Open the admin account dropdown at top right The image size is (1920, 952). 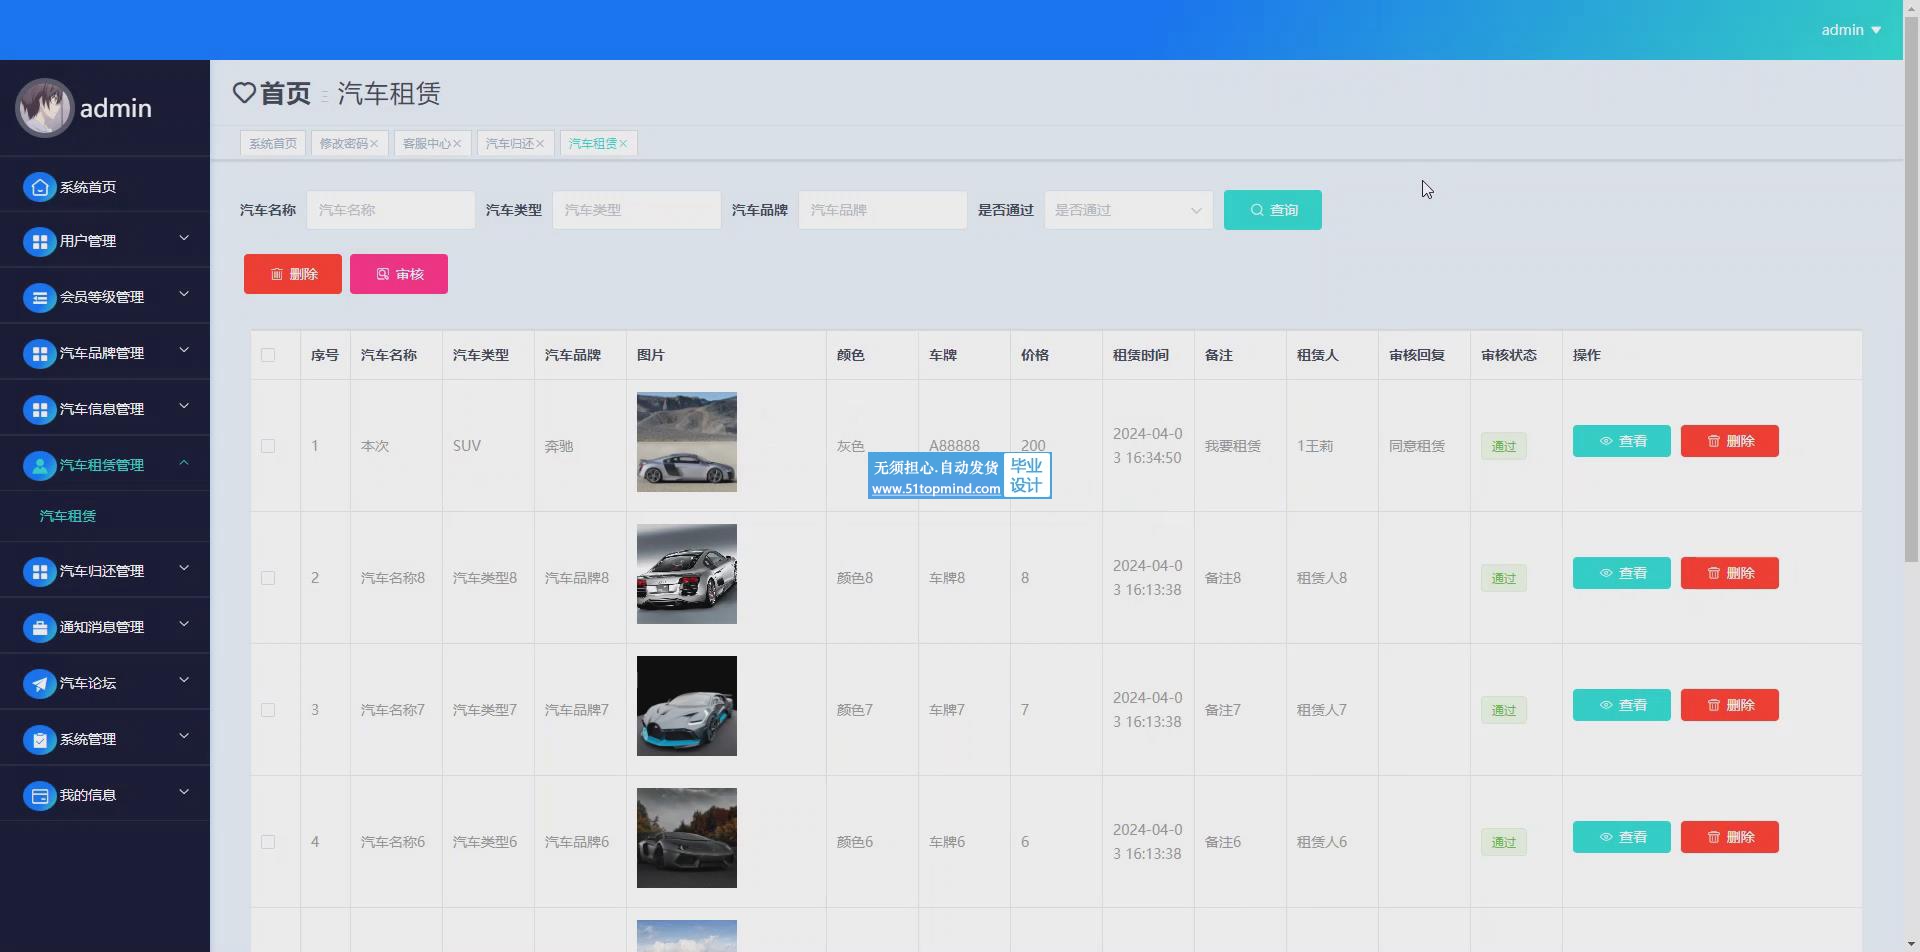coord(1851,30)
